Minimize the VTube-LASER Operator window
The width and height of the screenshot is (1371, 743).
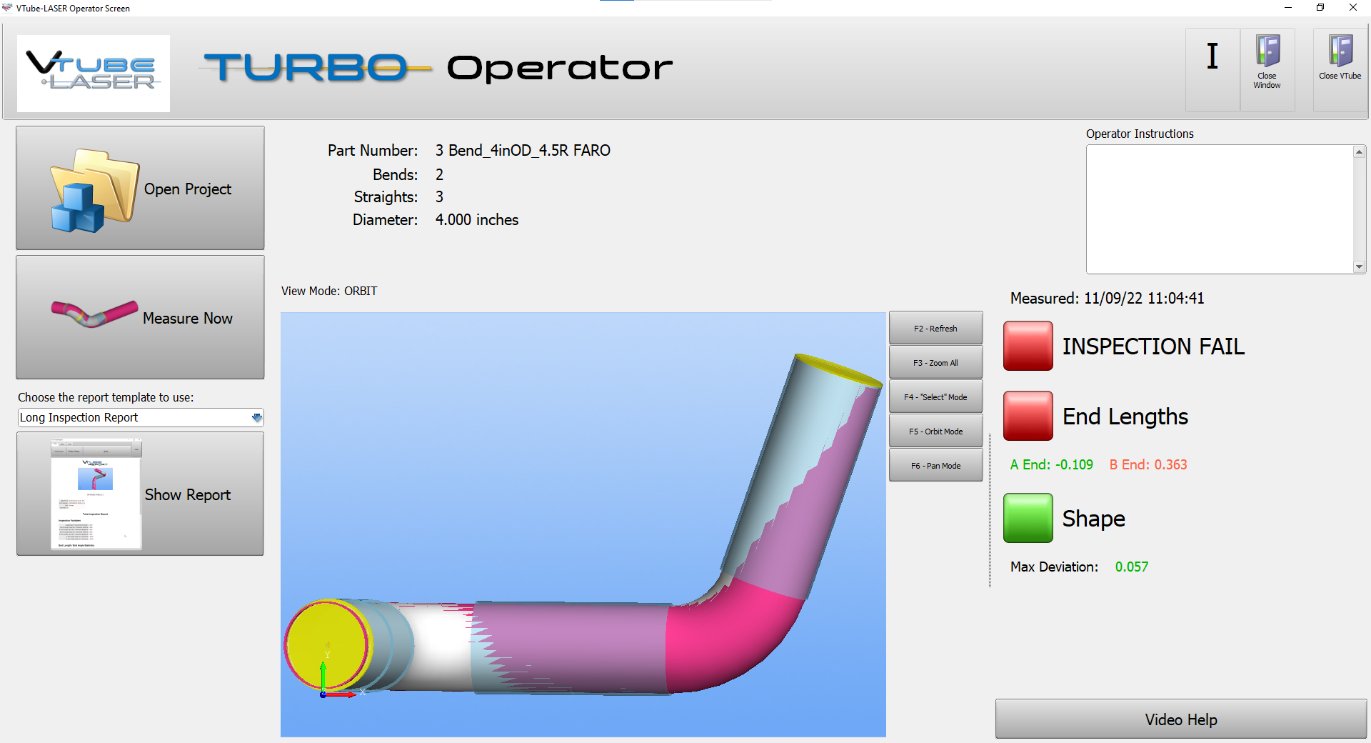point(1286,8)
